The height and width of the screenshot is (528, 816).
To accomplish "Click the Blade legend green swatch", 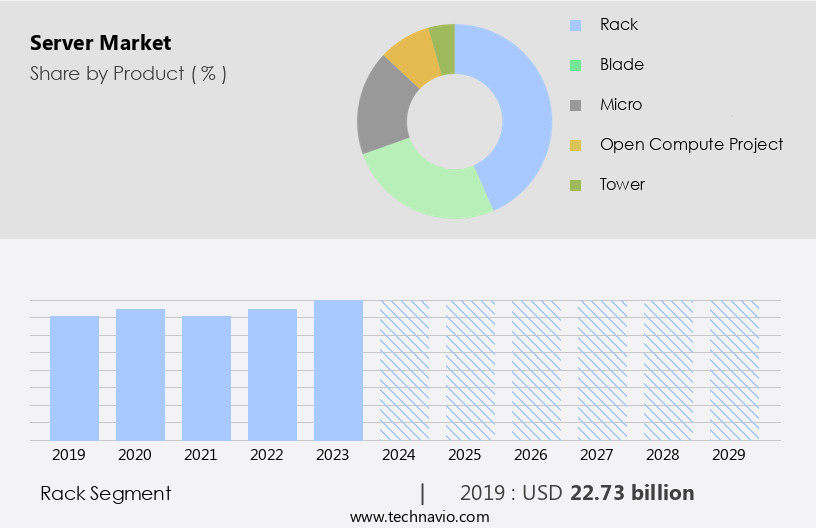I will 575,65.
